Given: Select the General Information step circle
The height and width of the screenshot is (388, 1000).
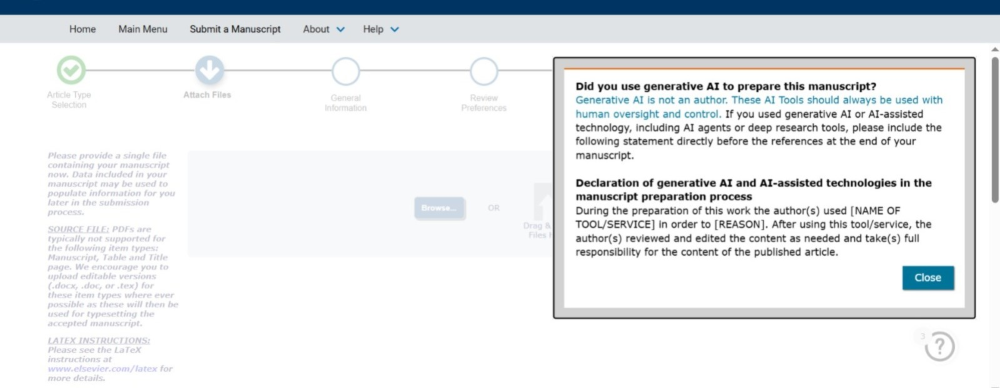Looking at the screenshot, I should tap(346, 71).
